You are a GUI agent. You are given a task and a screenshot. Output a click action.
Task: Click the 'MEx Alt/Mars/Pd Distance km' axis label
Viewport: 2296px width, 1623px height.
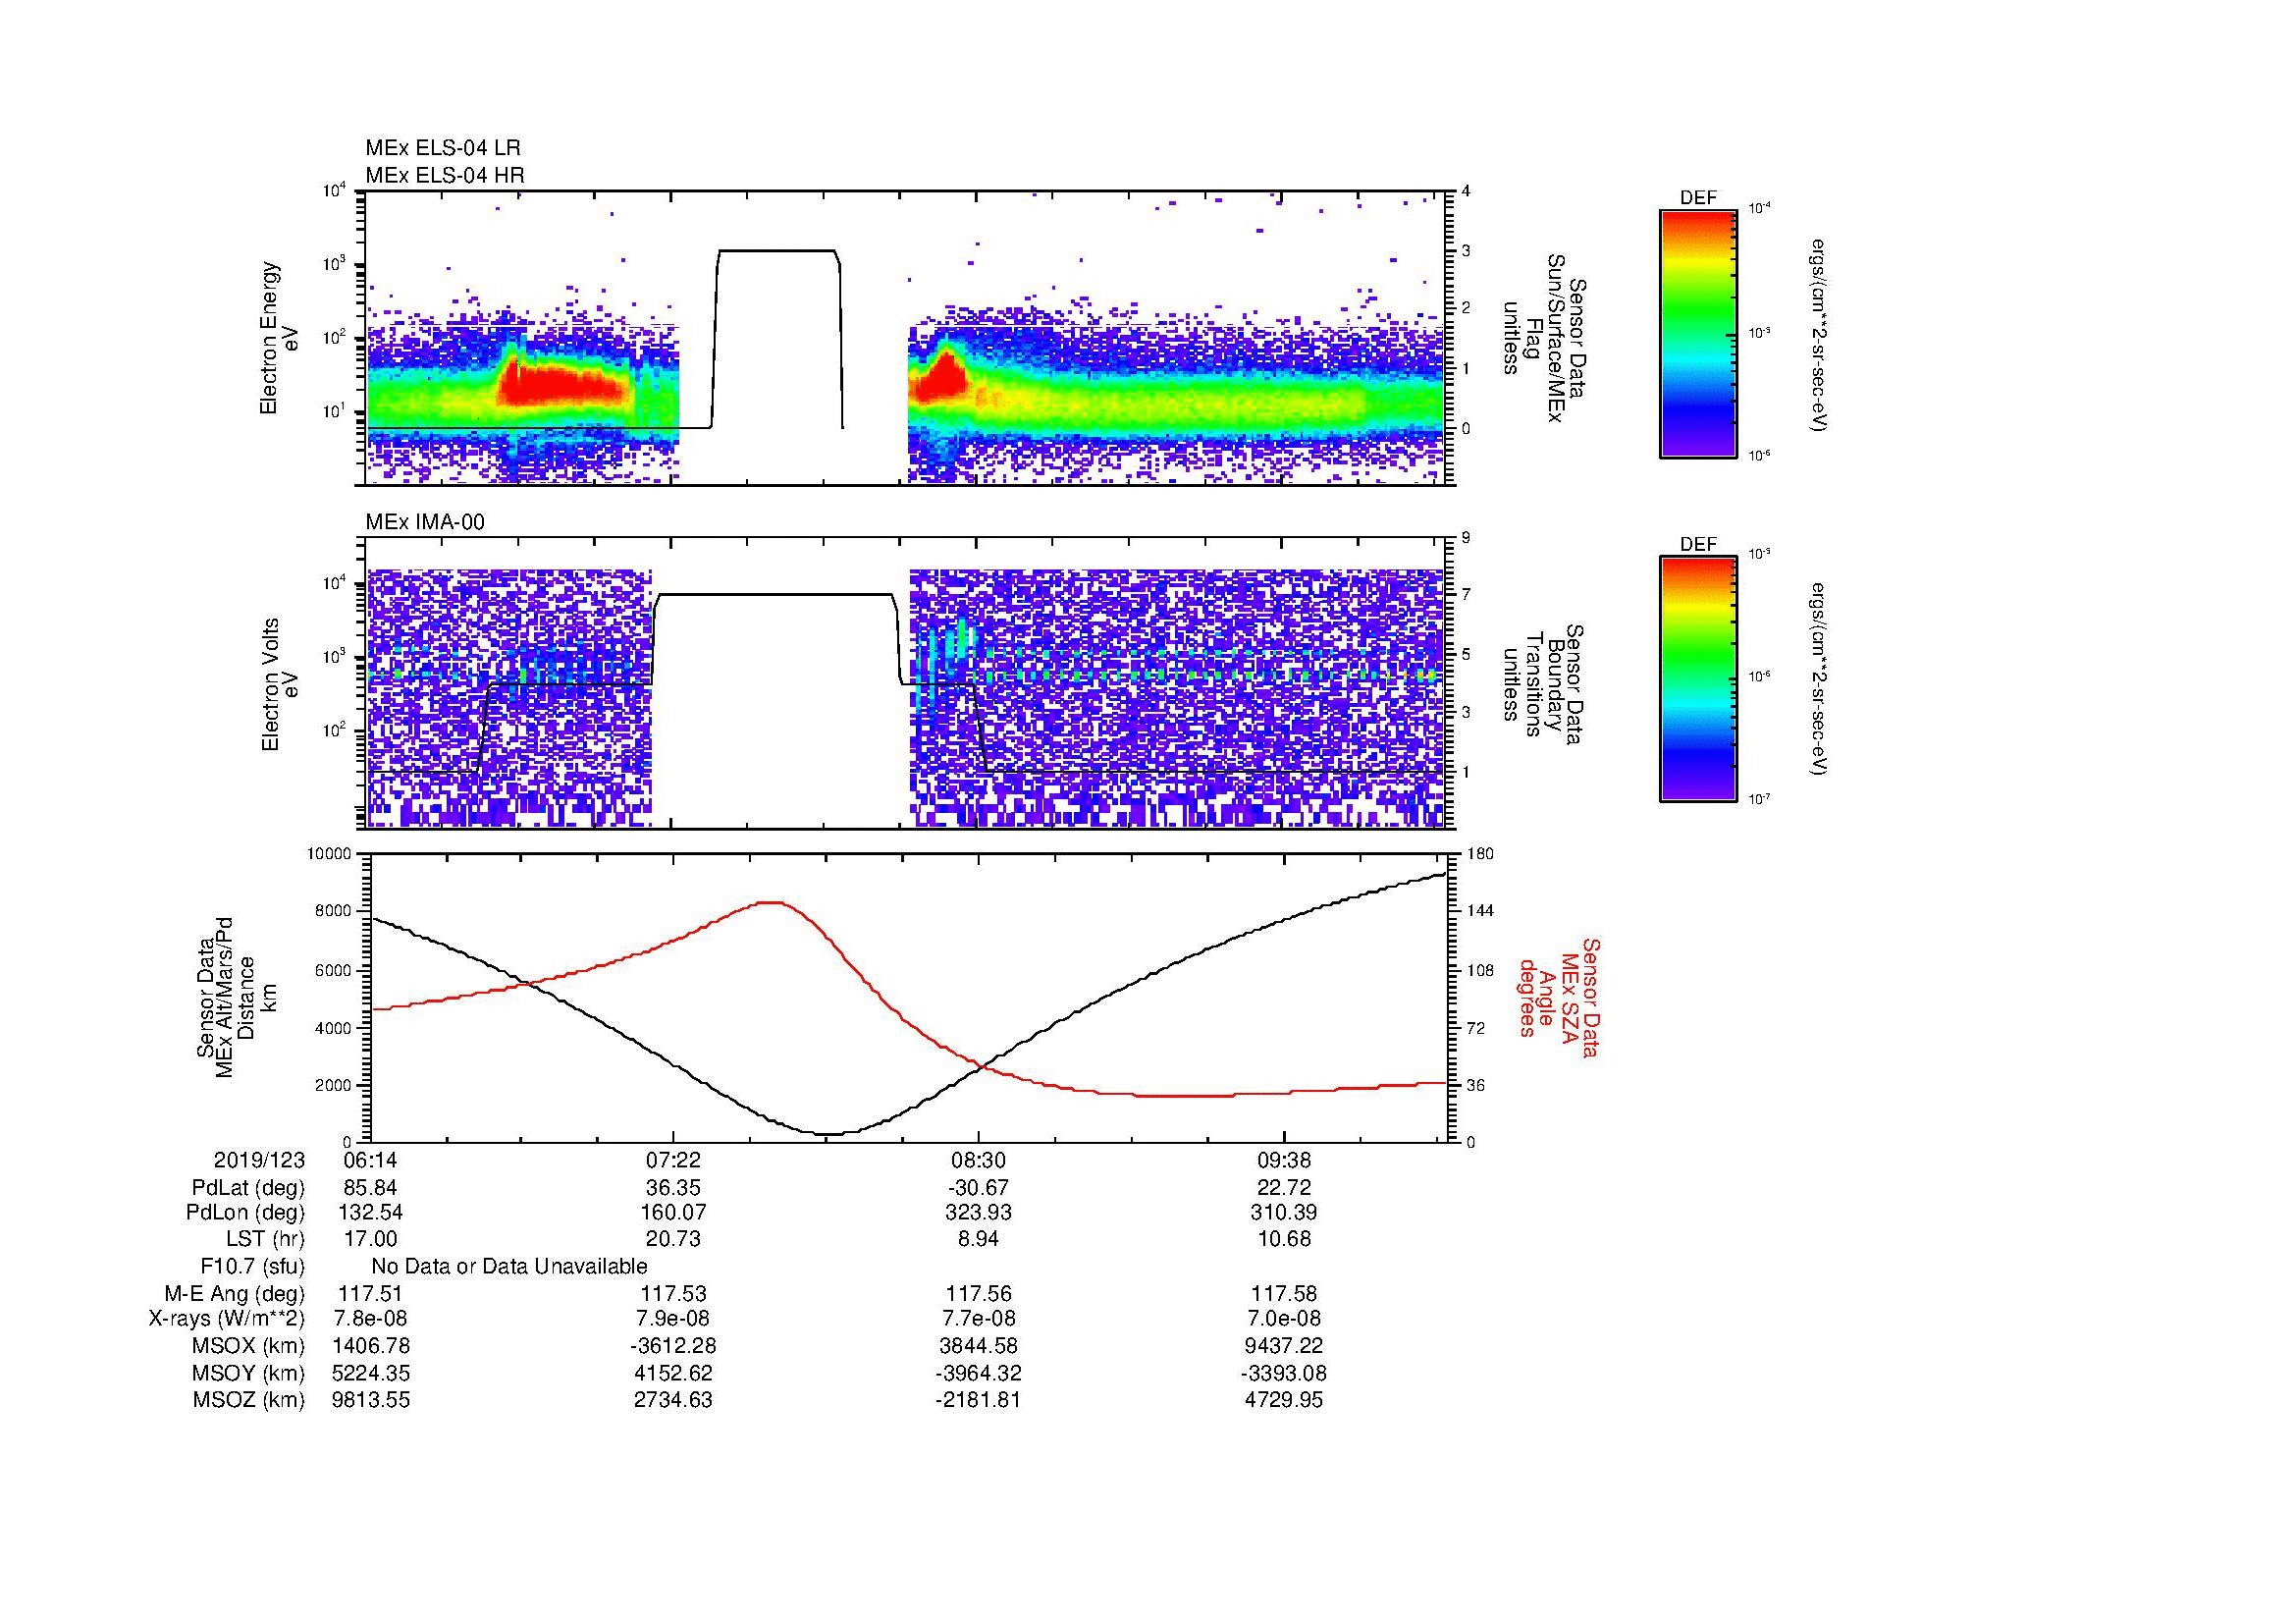click(235, 997)
